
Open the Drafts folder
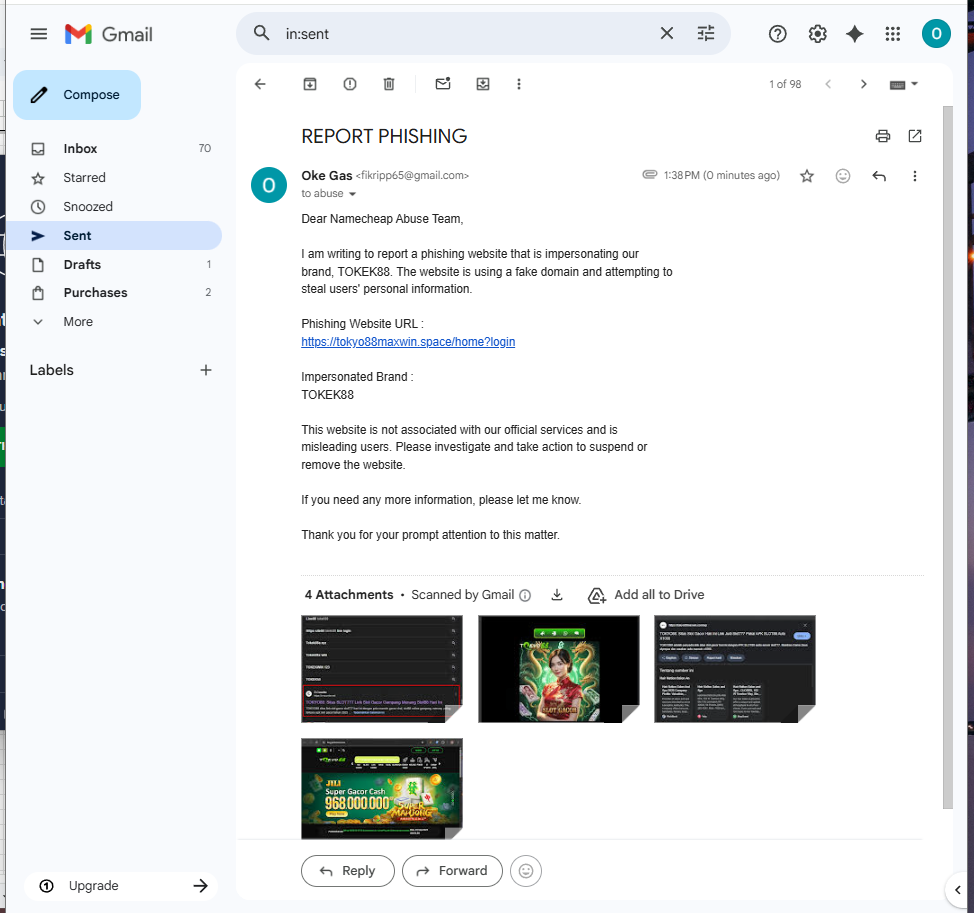(114, 265)
